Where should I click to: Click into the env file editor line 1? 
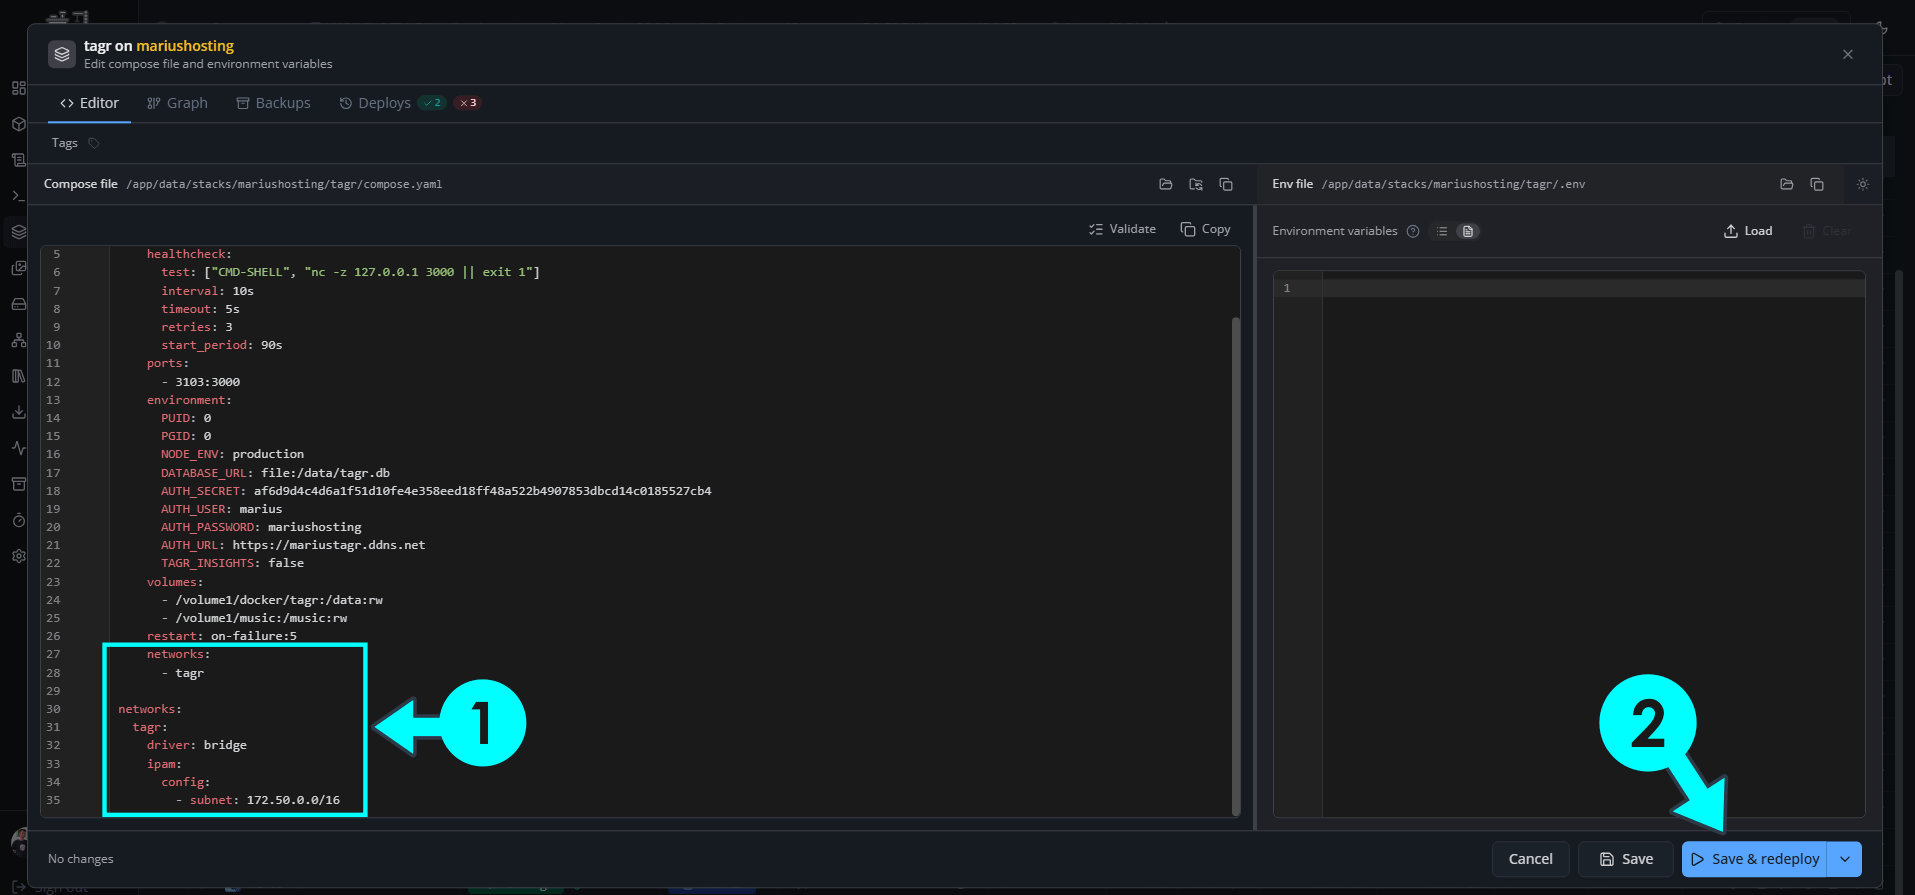point(1594,288)
